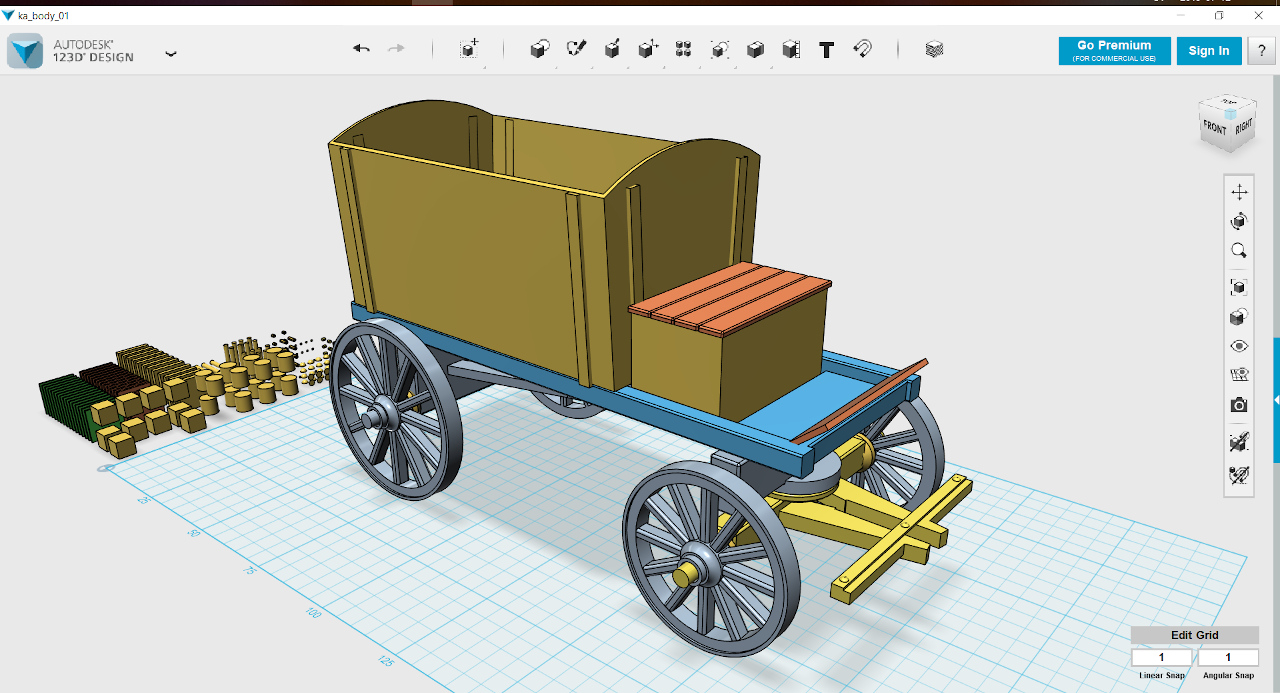Expand the side panel arrow at right edge
1280x693 pixels.
(x=1276, y=399)
